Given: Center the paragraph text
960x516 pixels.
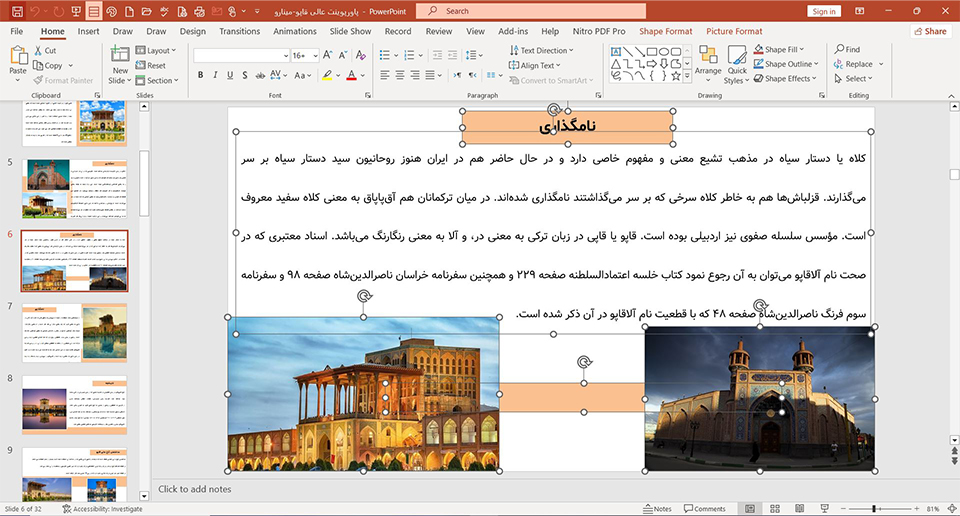Looking at the screenshot, I should [x=400, y=75].
